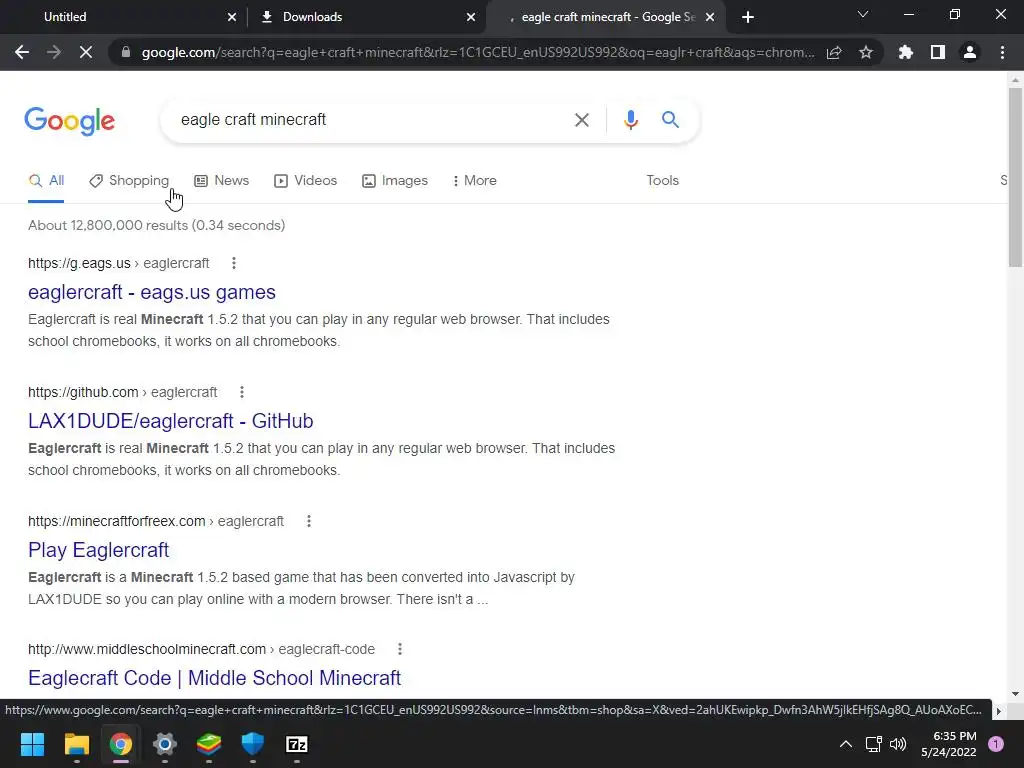Open options for the github.com result
1024x768 pixels.
[242, 392]
